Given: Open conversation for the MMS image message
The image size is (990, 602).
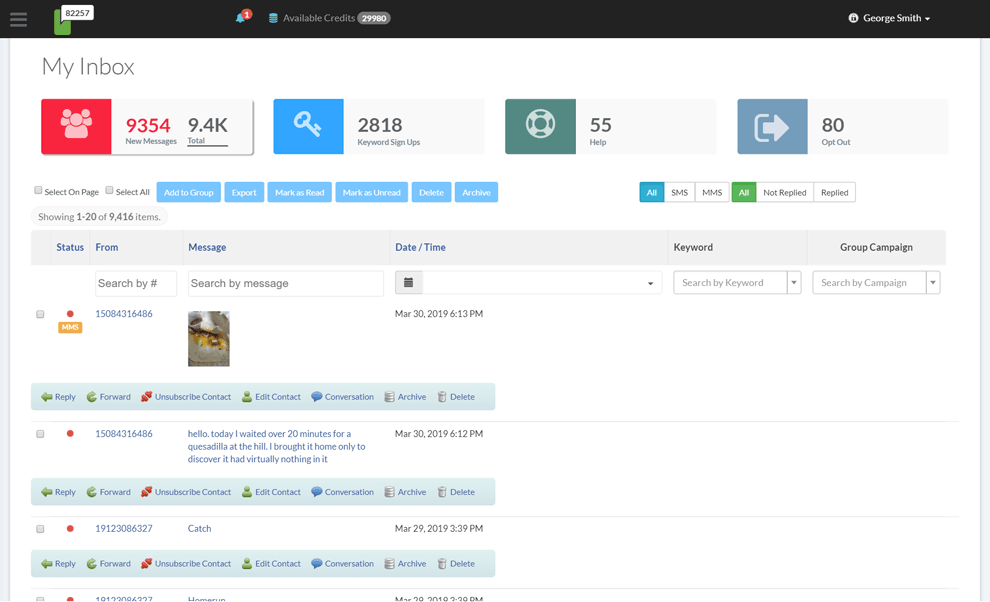Looking at the screenshot, I should [343, 397].
